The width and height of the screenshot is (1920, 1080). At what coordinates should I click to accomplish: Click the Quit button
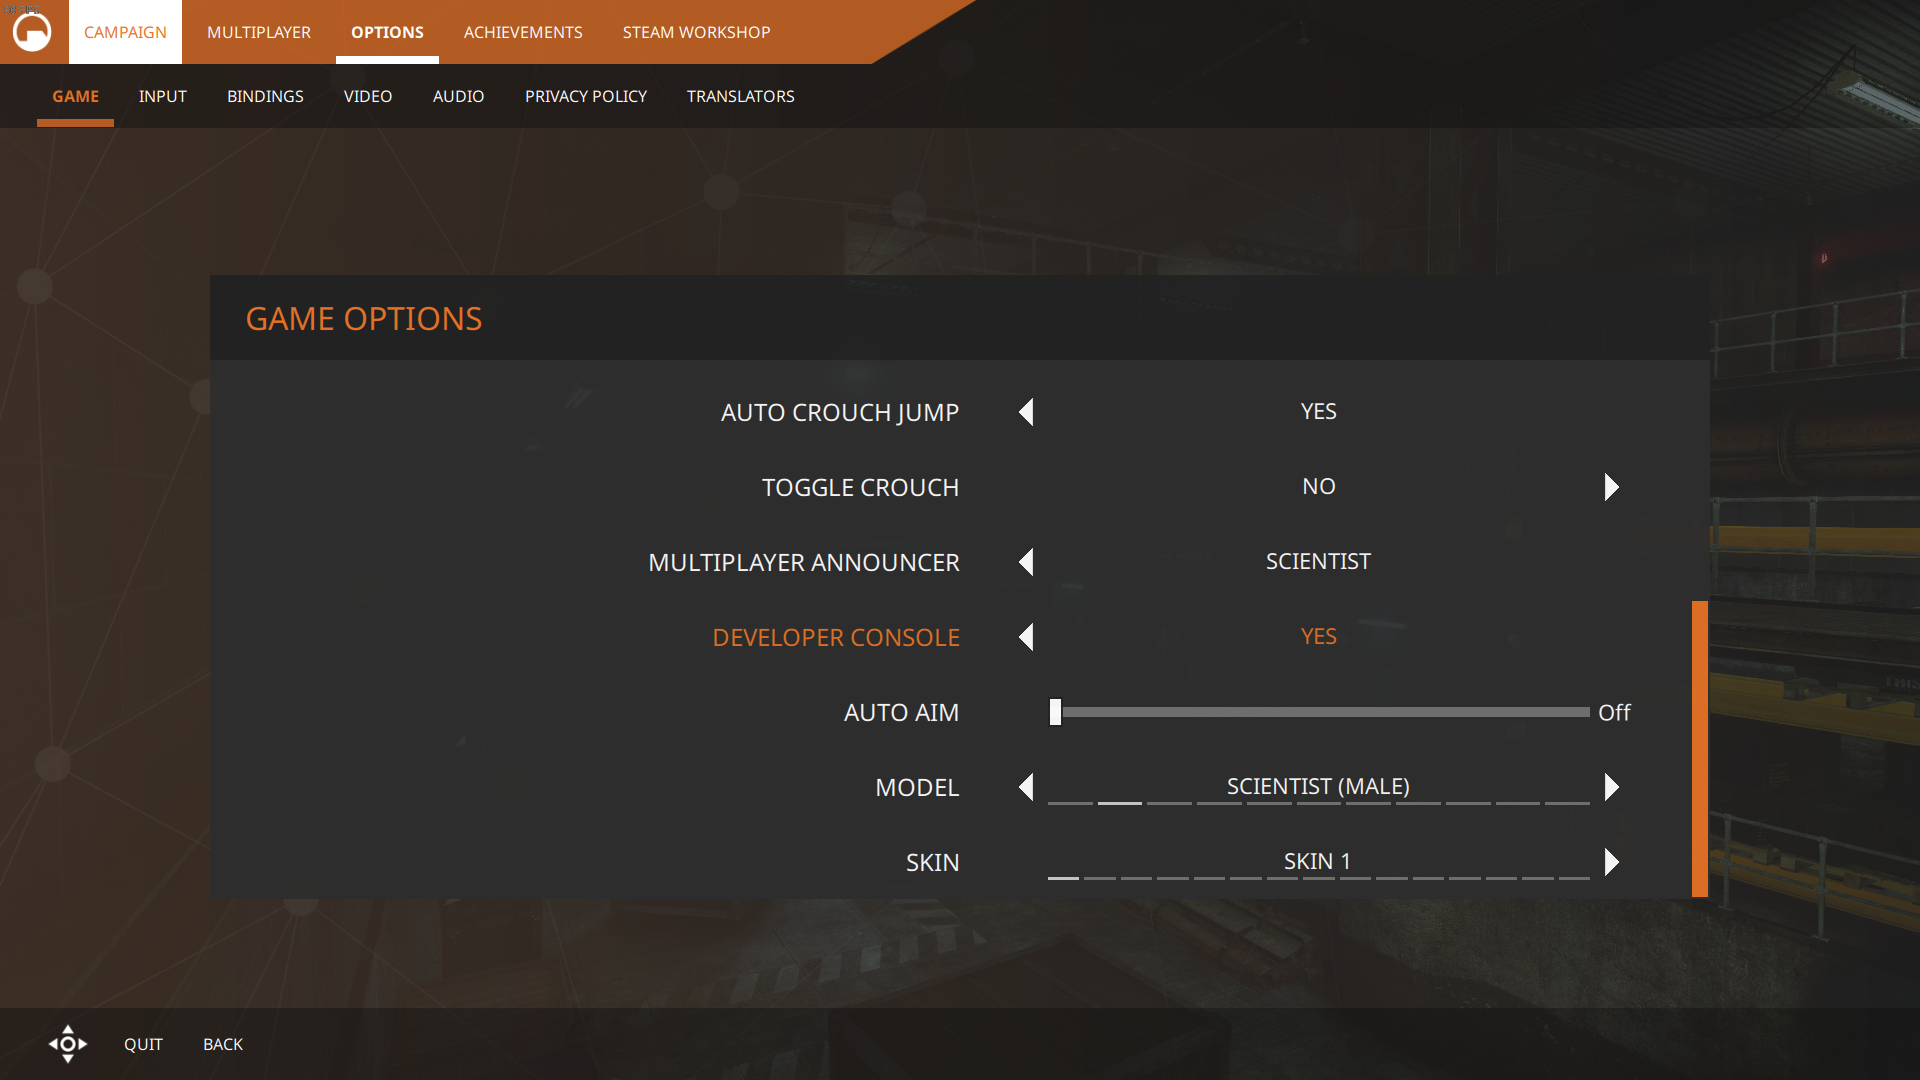(x=143, y=1044)
